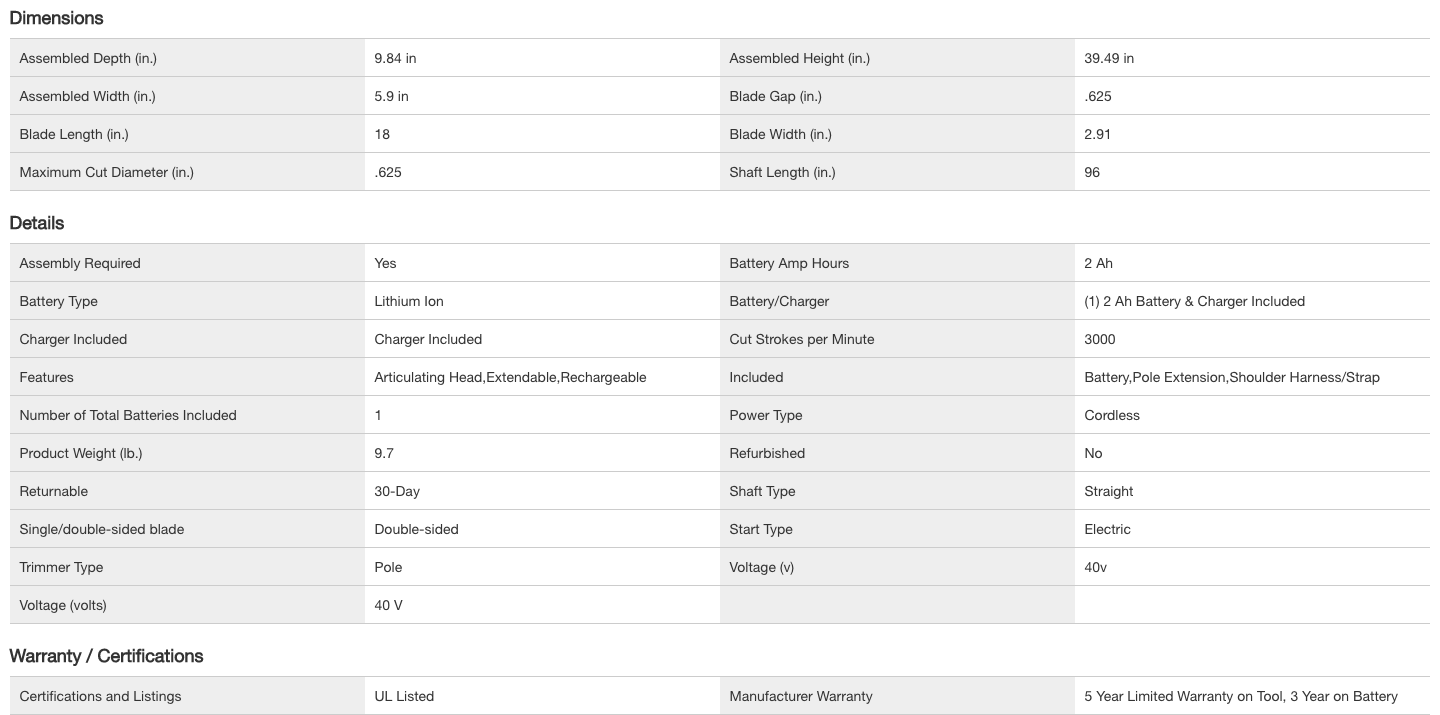Select the Blade Length (in.) label cell
This screenshot has width=1440, height=715.
[74, 135]
